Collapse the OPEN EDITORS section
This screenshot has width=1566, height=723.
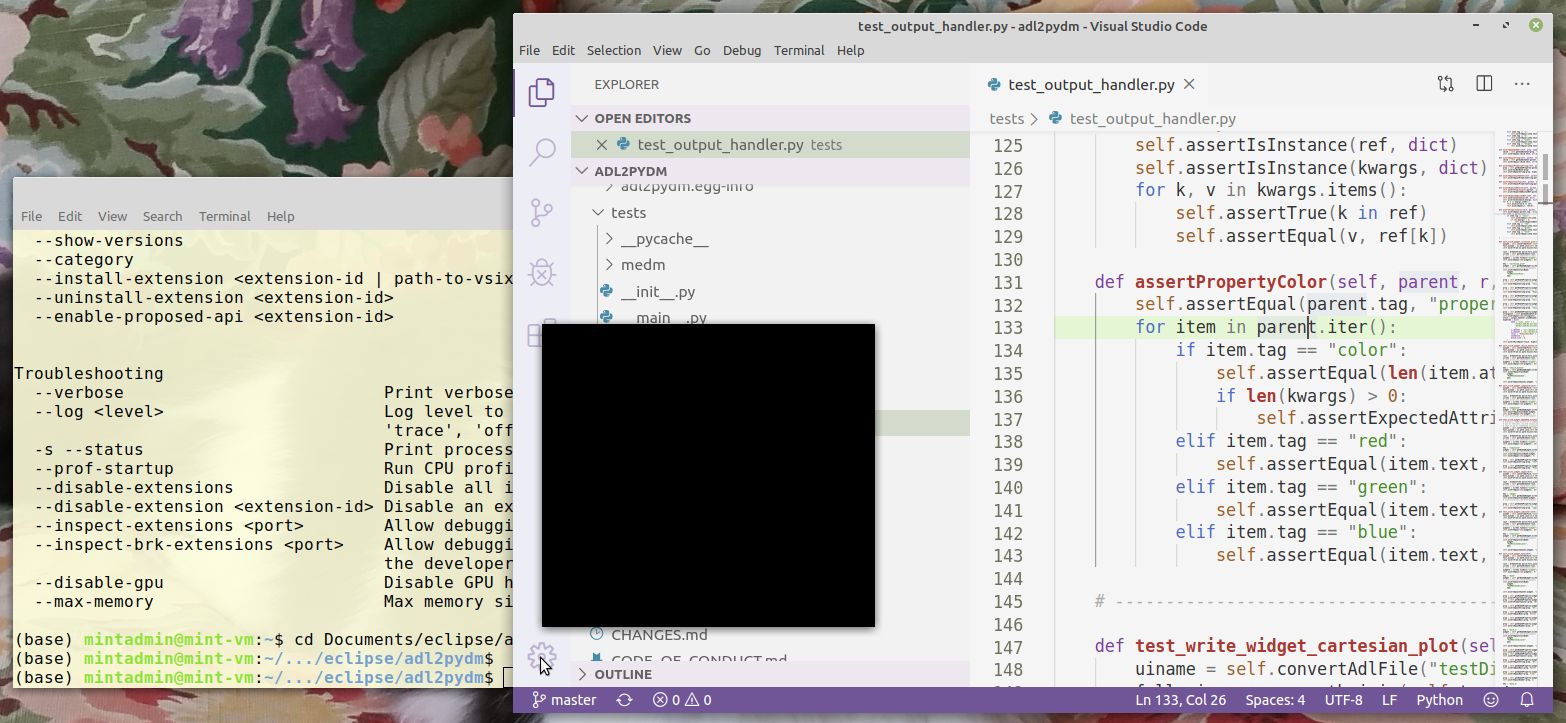(770, 118)
